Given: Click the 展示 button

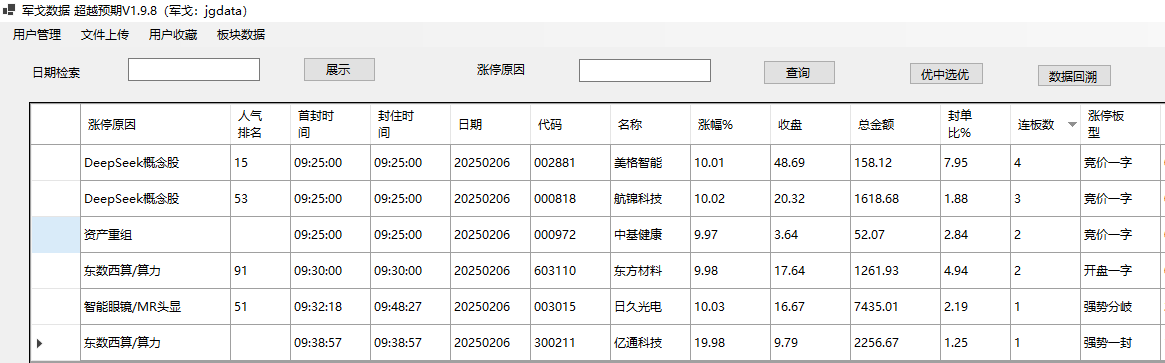Looking at the screenshot, I should (339, 70).
